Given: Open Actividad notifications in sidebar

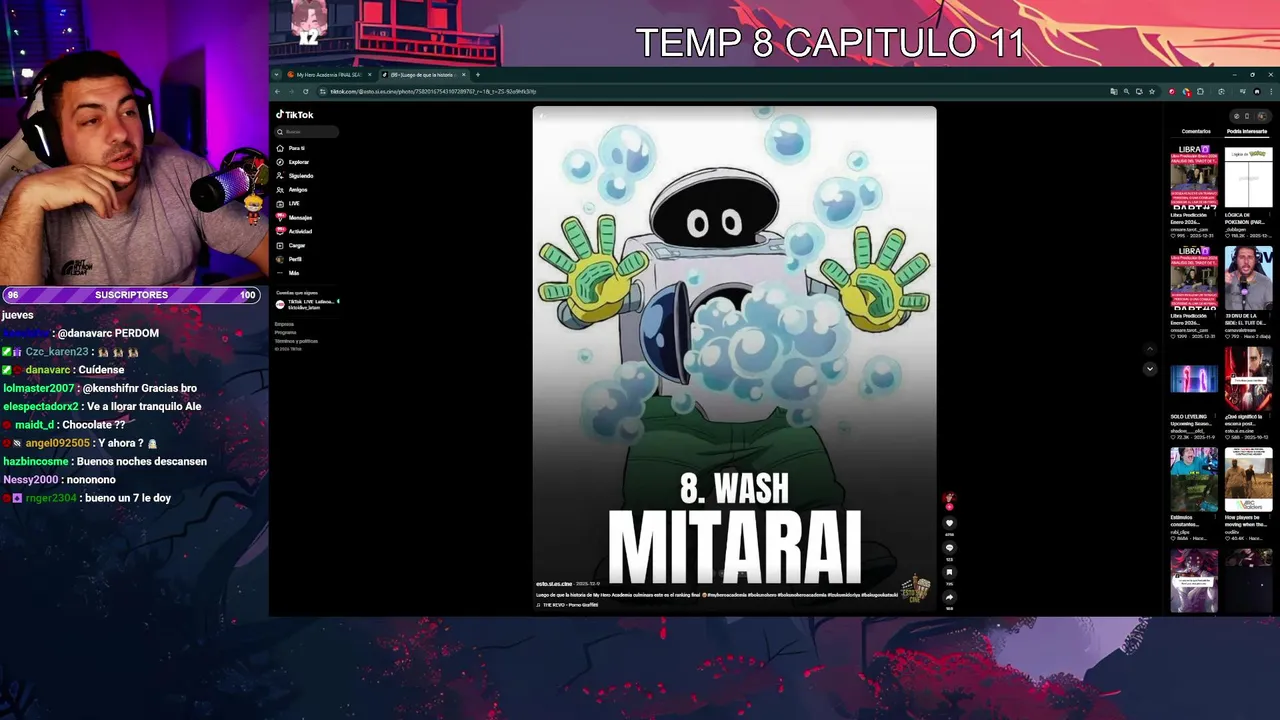Looking at the screenshot, I should [294, 231].
